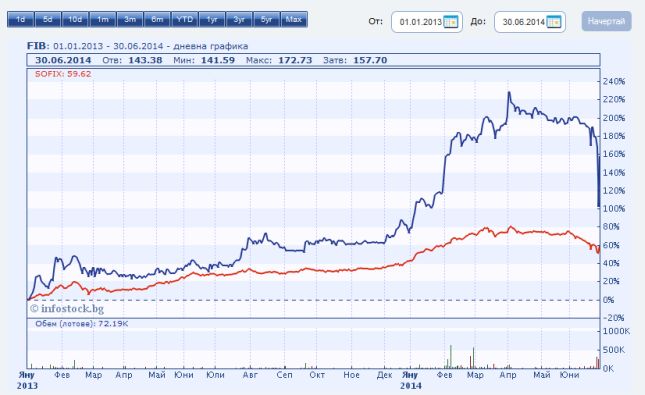The height and width of the screenshot is (395, 645).
Task: Show the 6m period chart
Action: [x=157, y=19]
